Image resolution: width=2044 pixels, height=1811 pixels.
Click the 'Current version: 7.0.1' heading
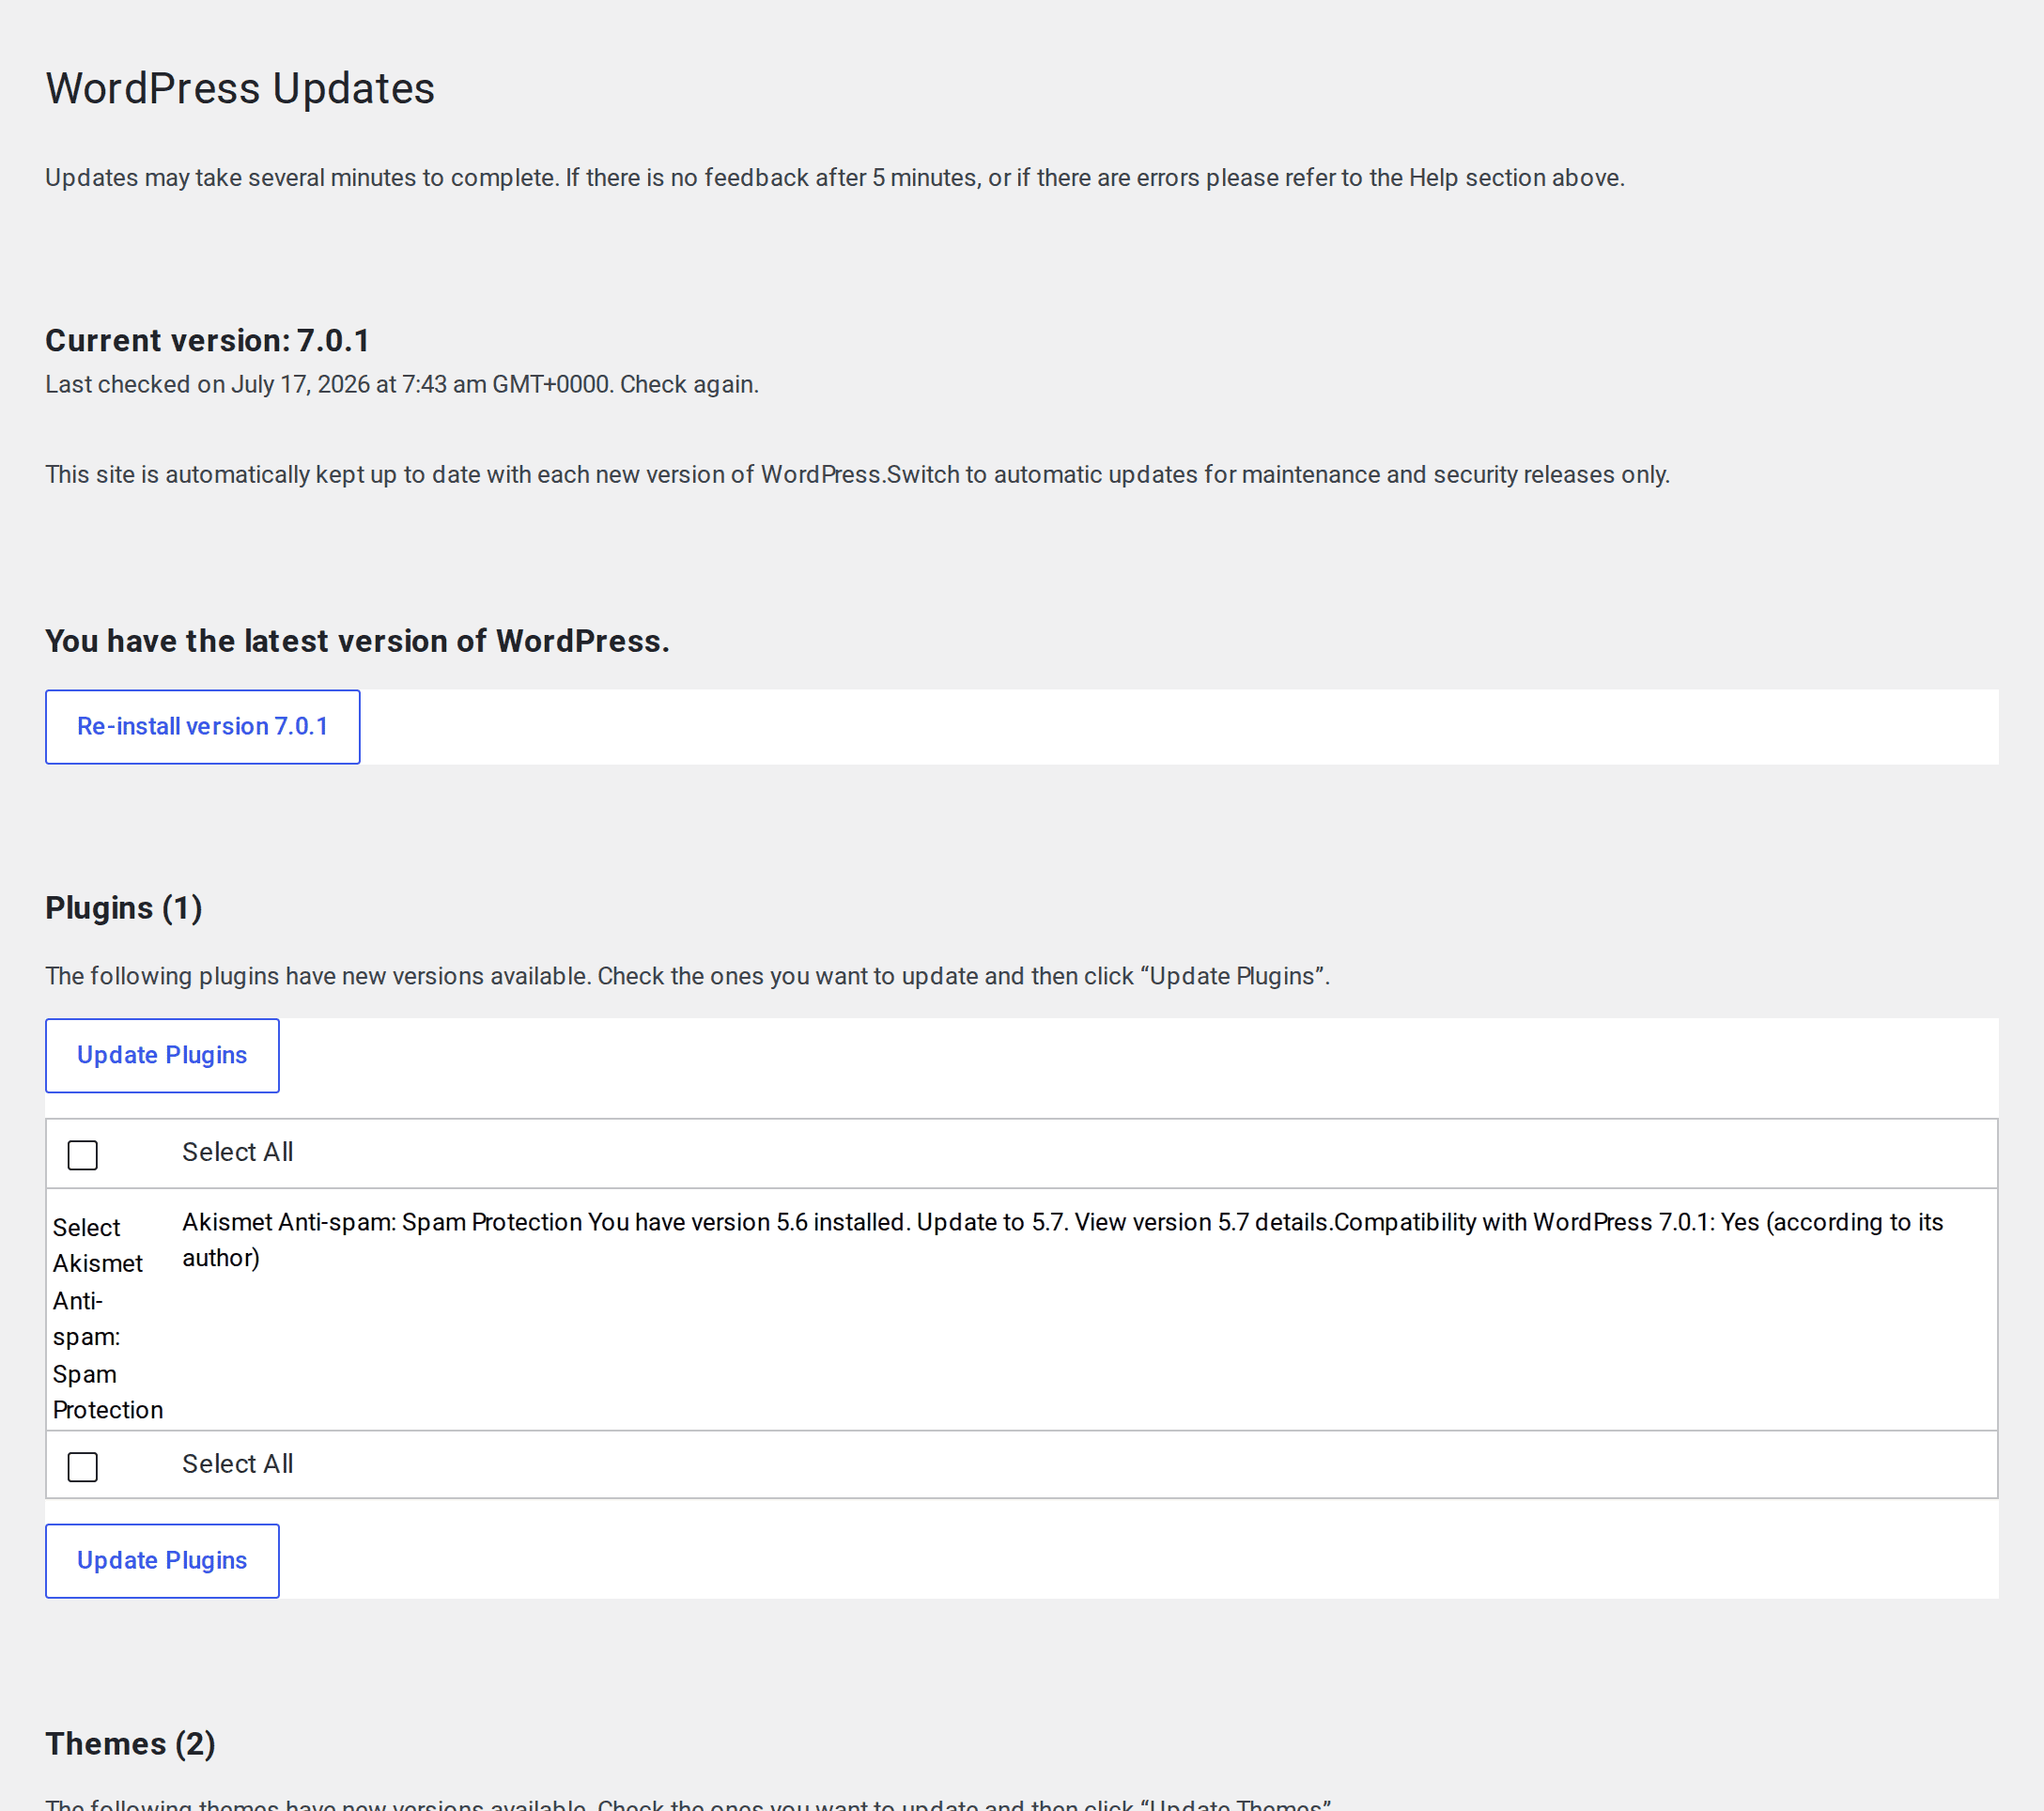208,341
